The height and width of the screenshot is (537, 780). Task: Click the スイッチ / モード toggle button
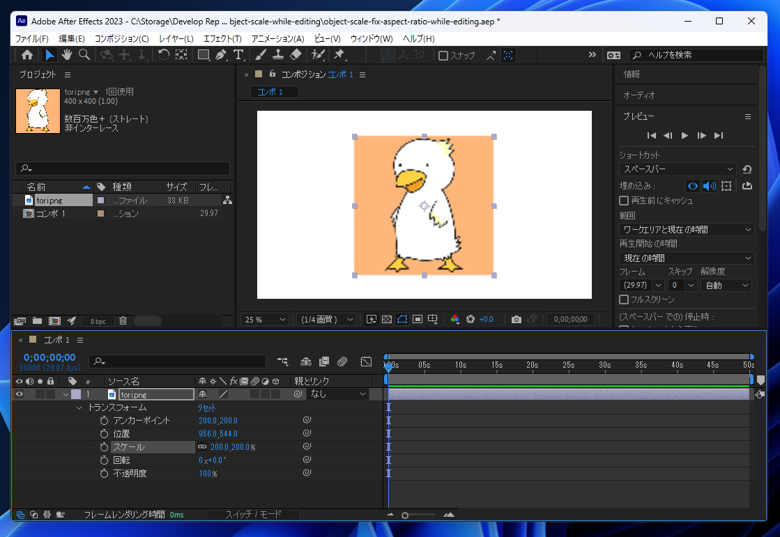click(x=253, y=514)
